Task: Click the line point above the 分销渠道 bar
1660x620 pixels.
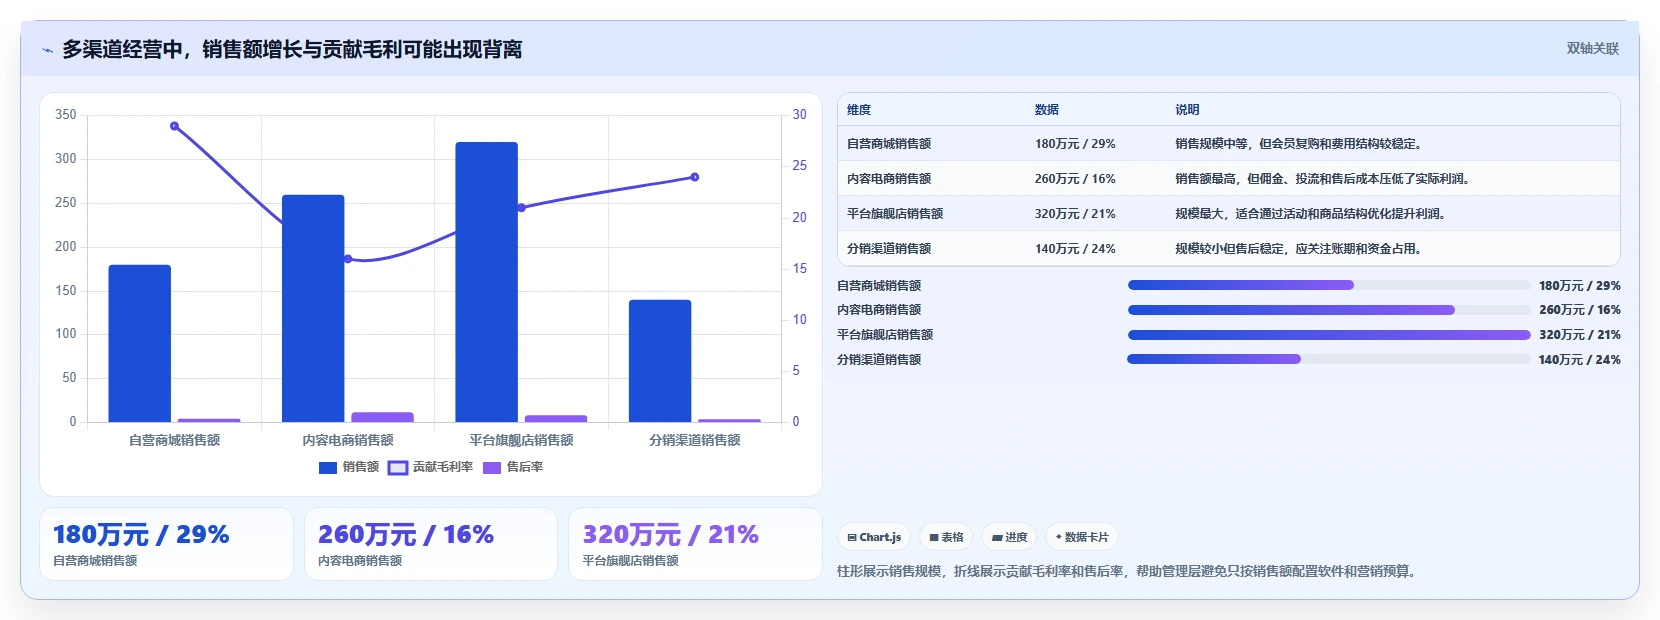Action: (695, 177)
